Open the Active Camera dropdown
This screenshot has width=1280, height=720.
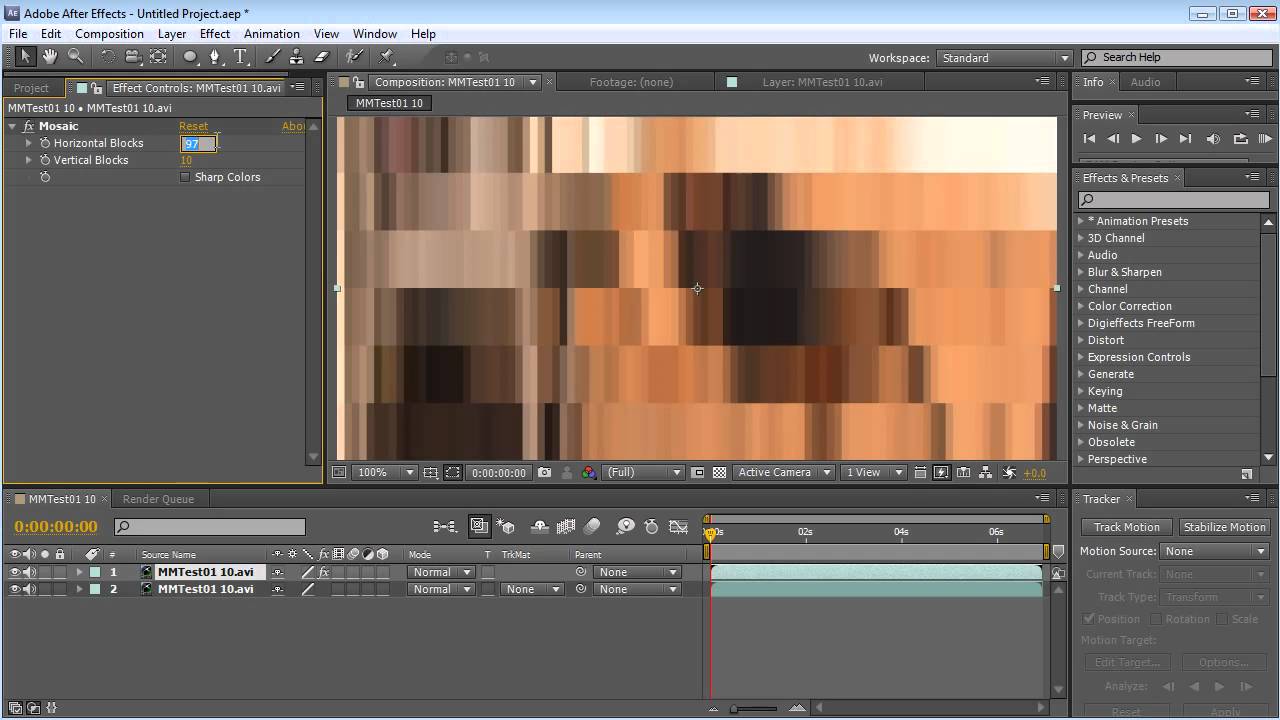coord(783,472)
